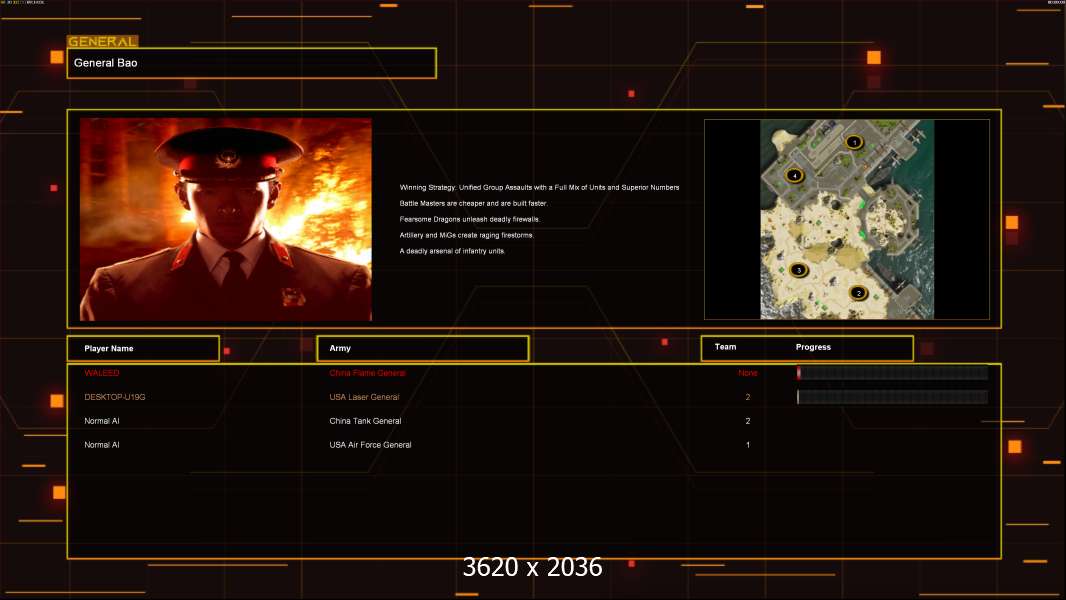Click the Army column header
This screenshot has width=1066, height=600.
(x=423, y=349)
